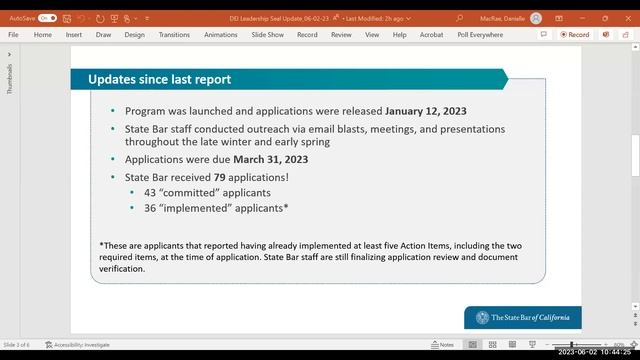Switch to the Draw tab
Viewport: 640px width, 360px height.
pos(103,35)
